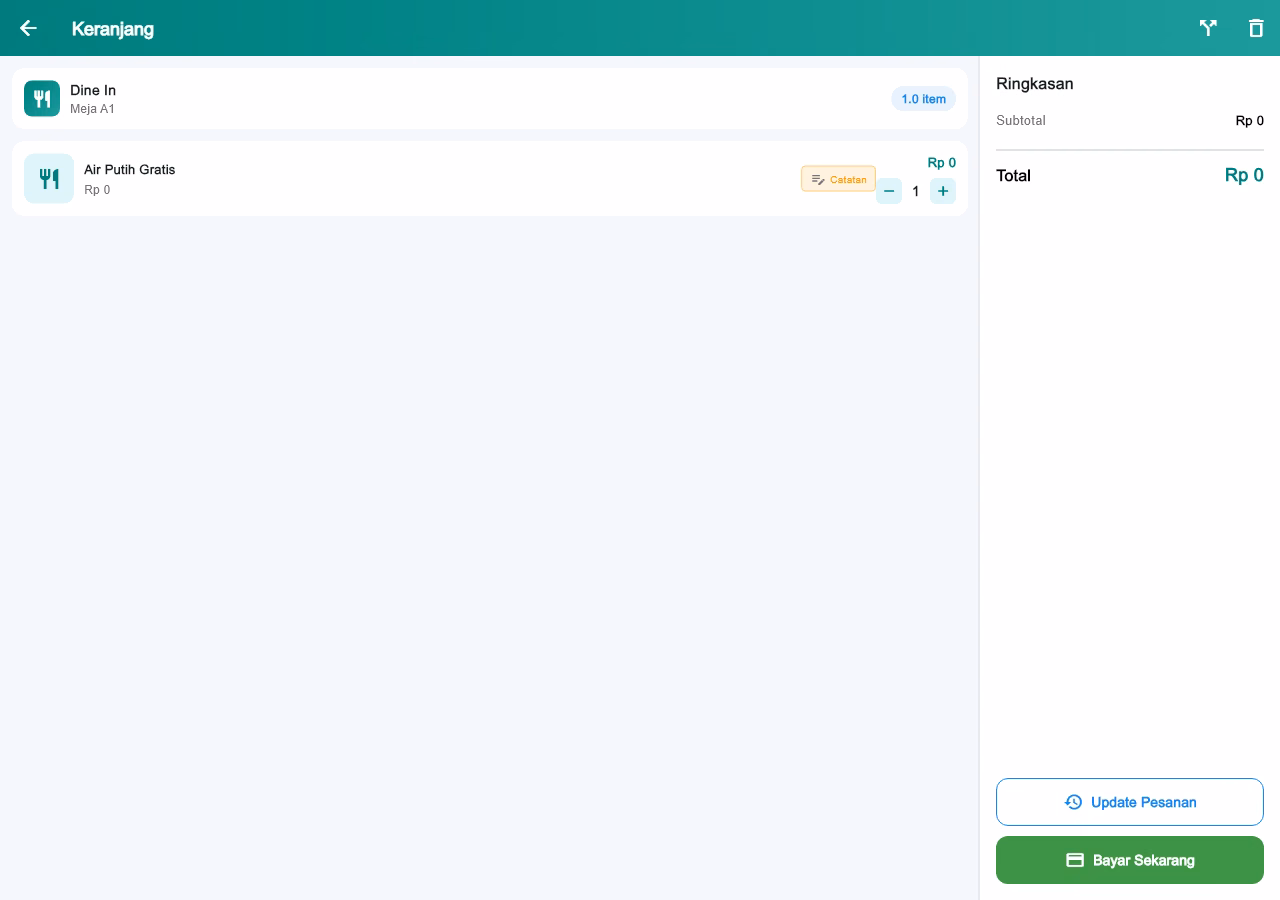Click the quantity value 1
The width and height of the screenshot is (1280, 900).
click(916, 191)
